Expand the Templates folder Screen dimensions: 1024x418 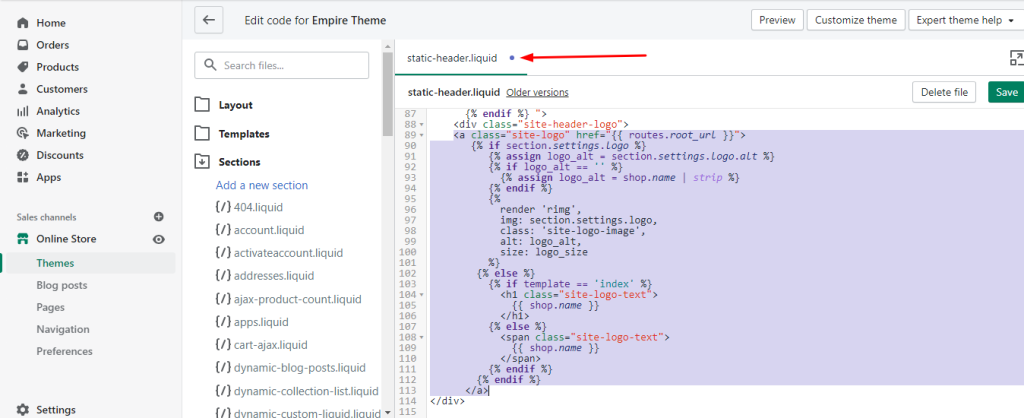pyautogui.click(x=244, y=134)
